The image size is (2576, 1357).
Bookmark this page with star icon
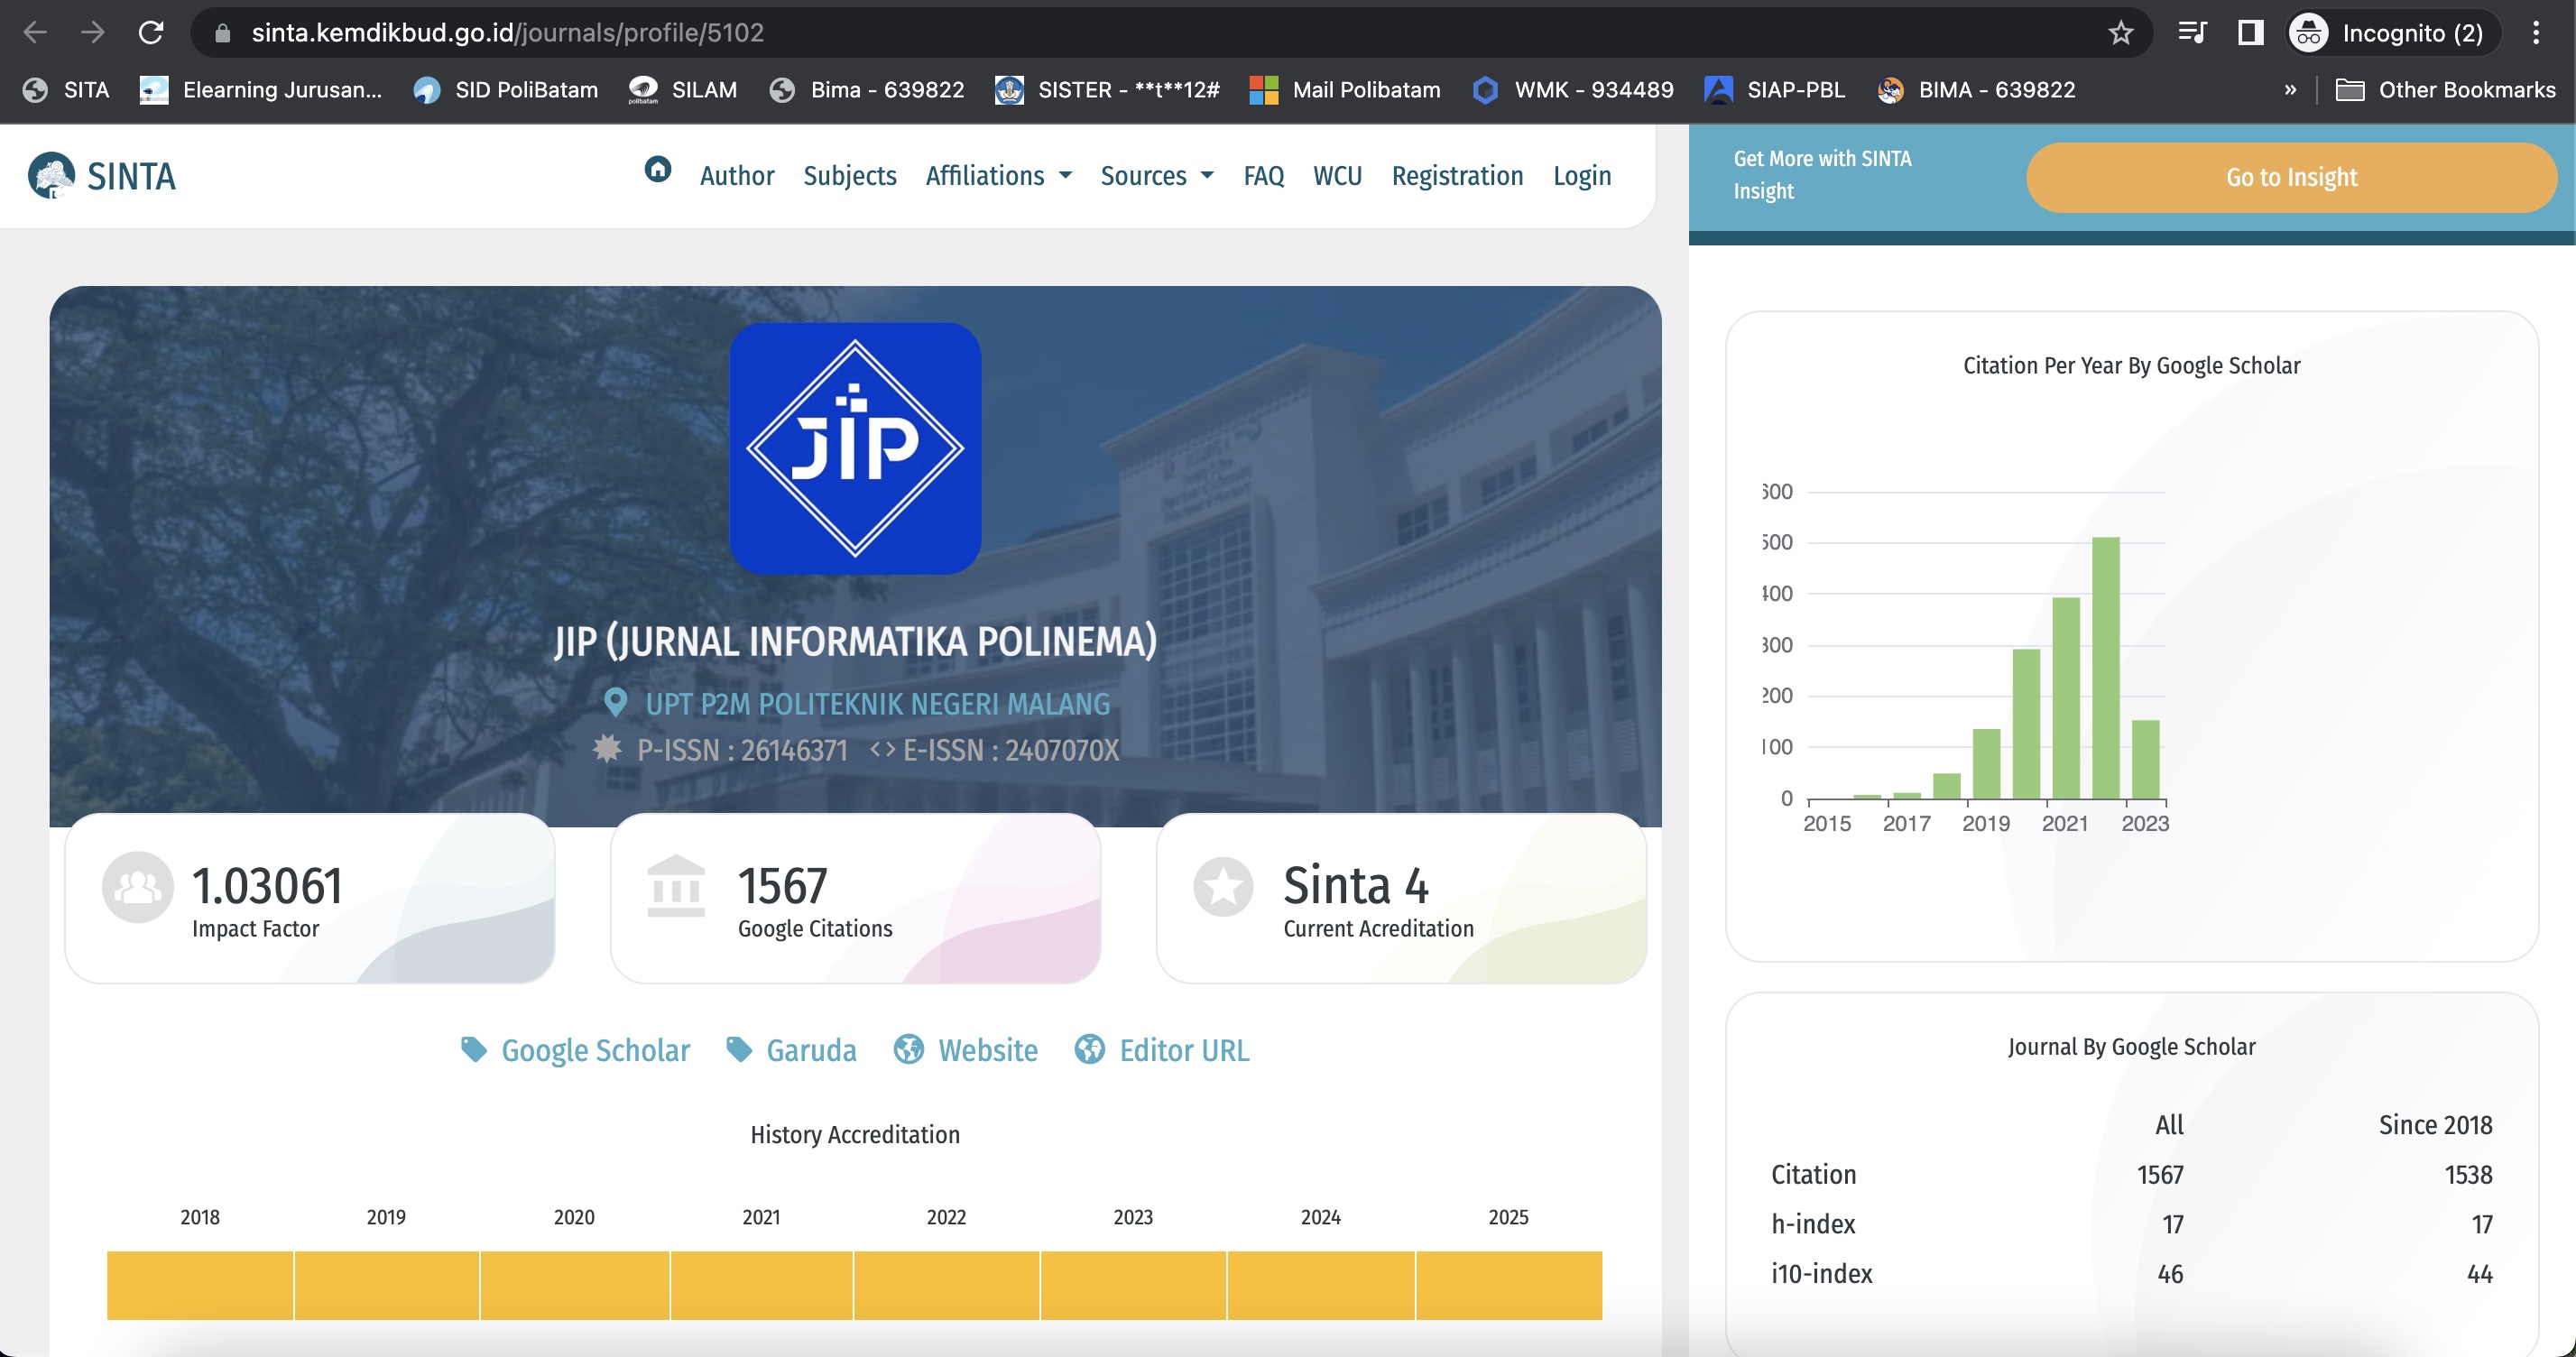(x=2120, y=33)
